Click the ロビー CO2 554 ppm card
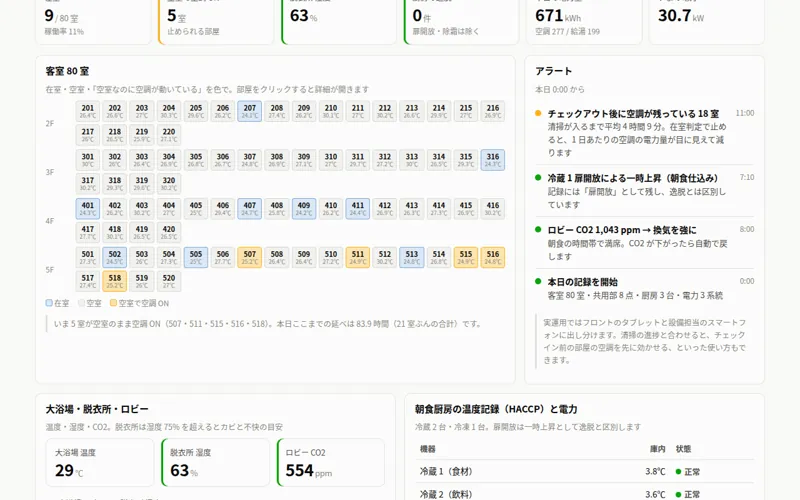Viewport: 800px width, 500px height. pos(331,462)
